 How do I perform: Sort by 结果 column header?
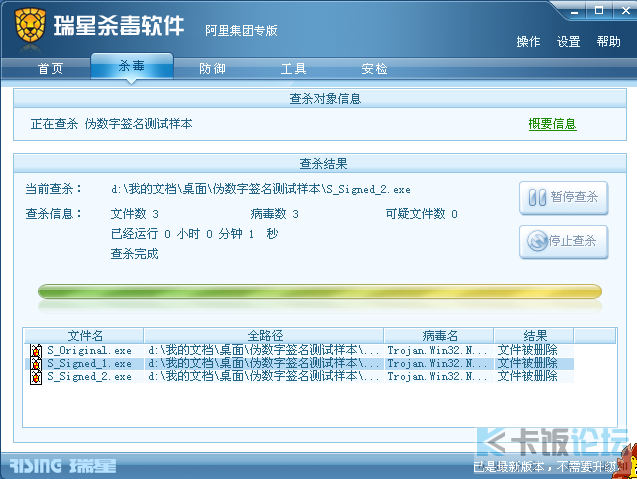(x=535, y=336)
